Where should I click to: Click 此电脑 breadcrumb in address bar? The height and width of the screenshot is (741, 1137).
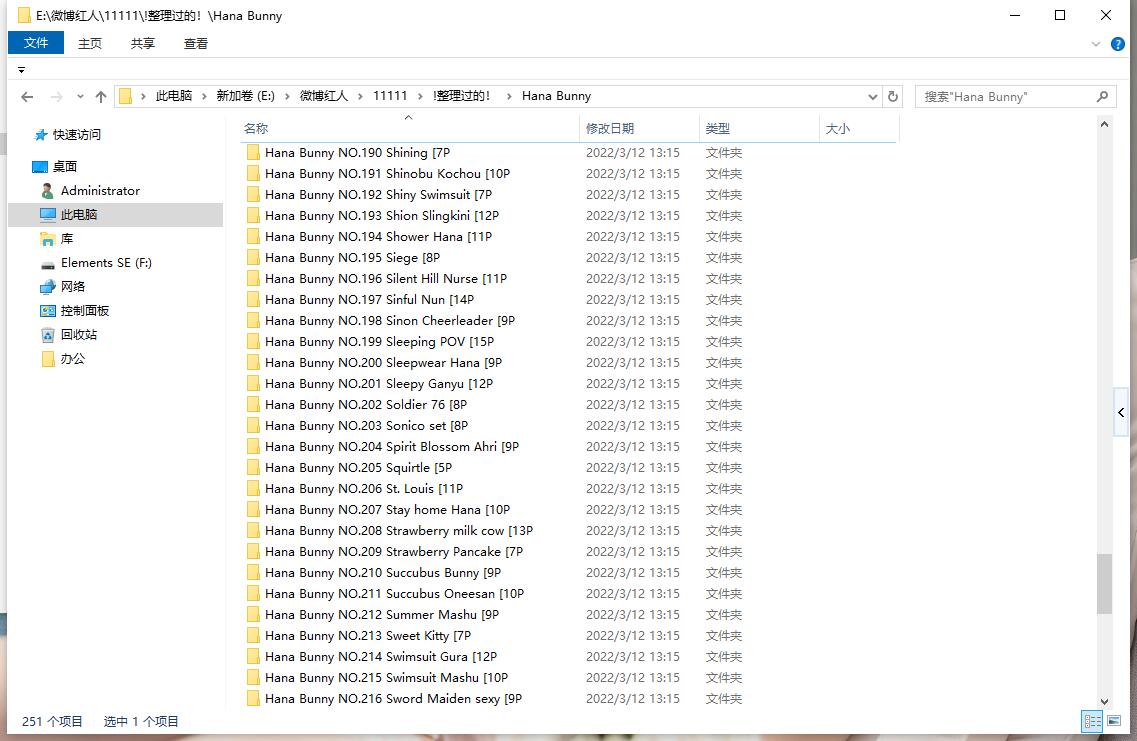coord(174,96)
